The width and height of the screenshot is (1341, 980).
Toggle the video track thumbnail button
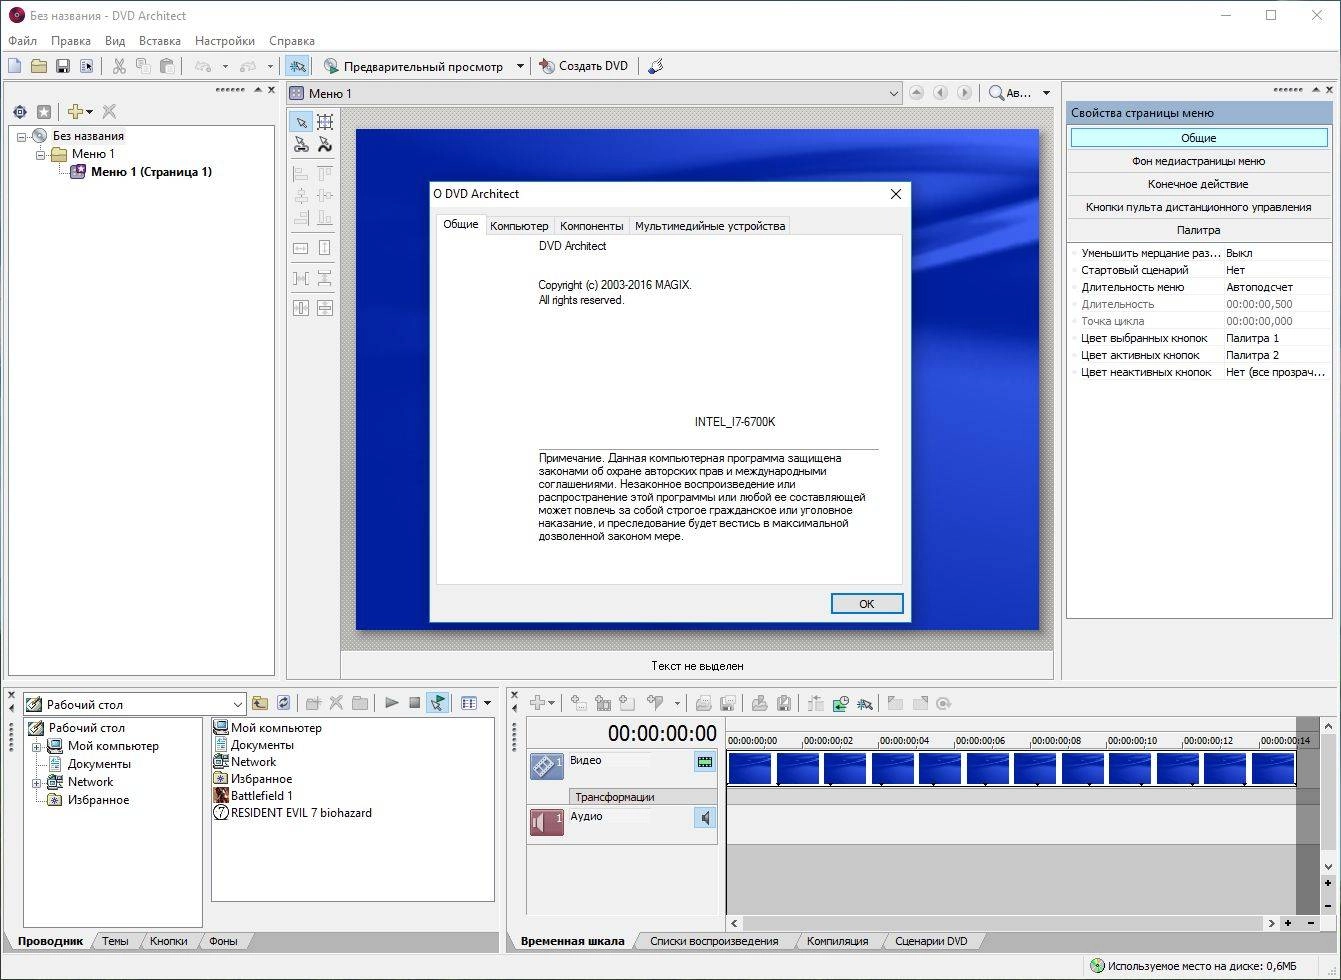(x=705, y=762)
